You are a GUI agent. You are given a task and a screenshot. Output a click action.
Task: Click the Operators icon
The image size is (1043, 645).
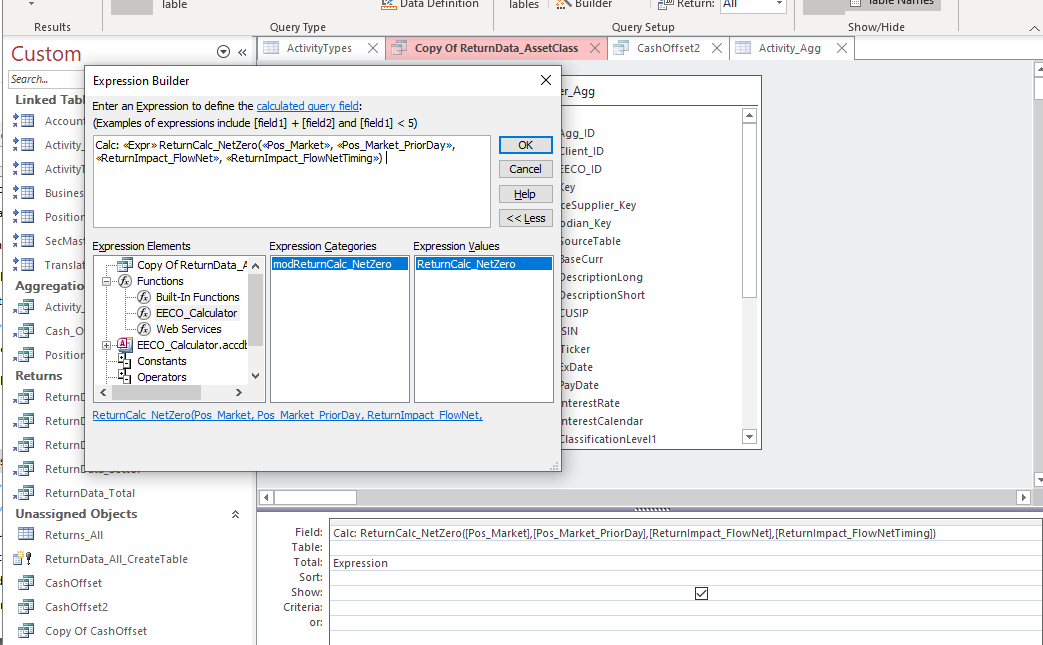(124, 376)
